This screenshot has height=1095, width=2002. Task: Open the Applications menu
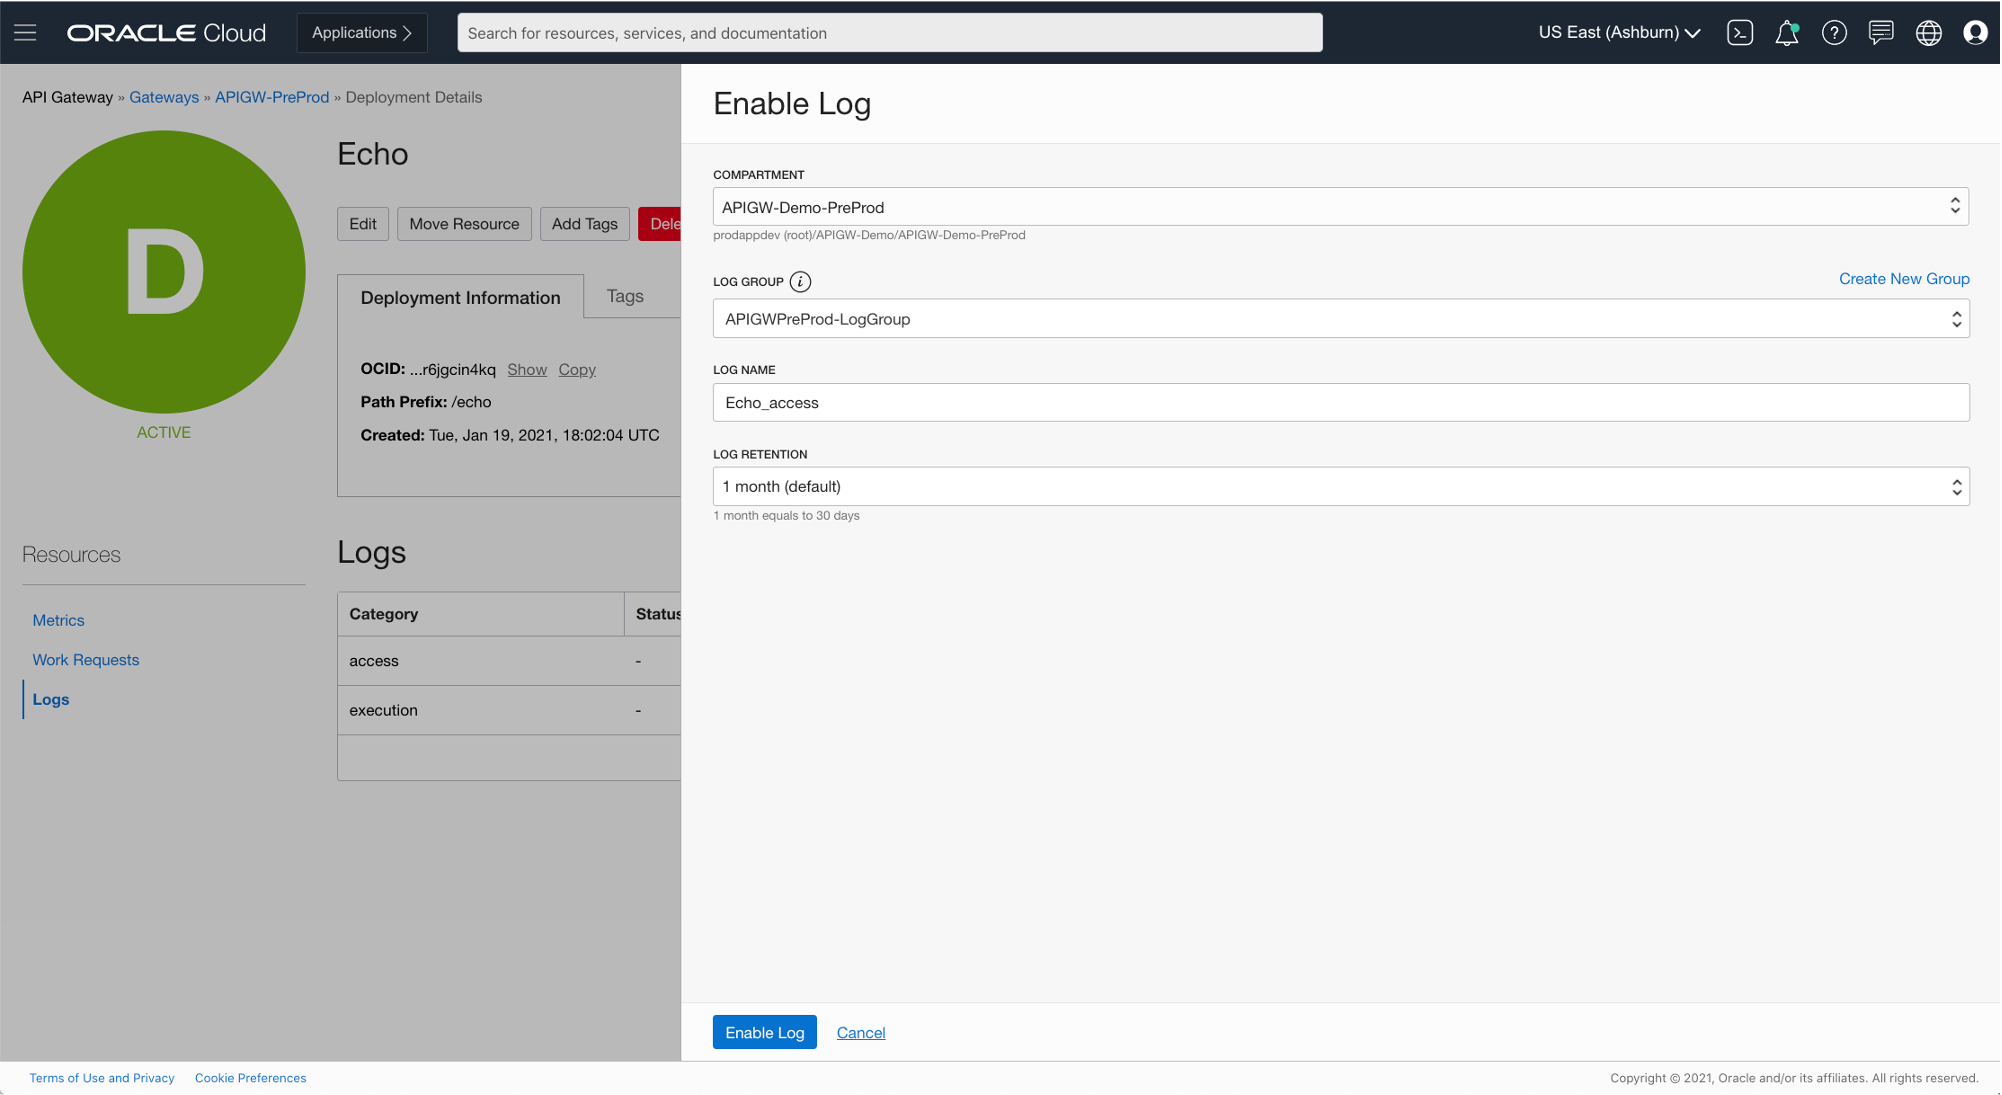pyautogui.click(x=361, y=32)
